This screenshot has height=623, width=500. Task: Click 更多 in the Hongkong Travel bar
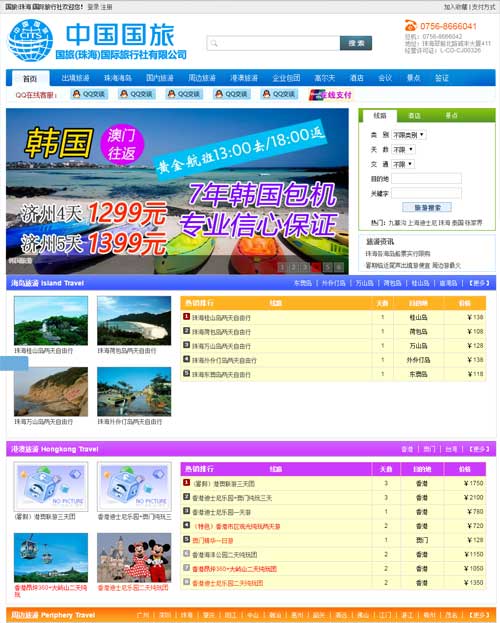click(x=479, y=449)
